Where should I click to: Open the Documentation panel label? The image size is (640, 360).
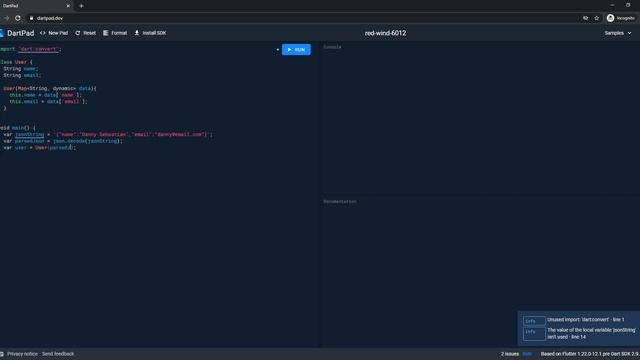(340, 201)
